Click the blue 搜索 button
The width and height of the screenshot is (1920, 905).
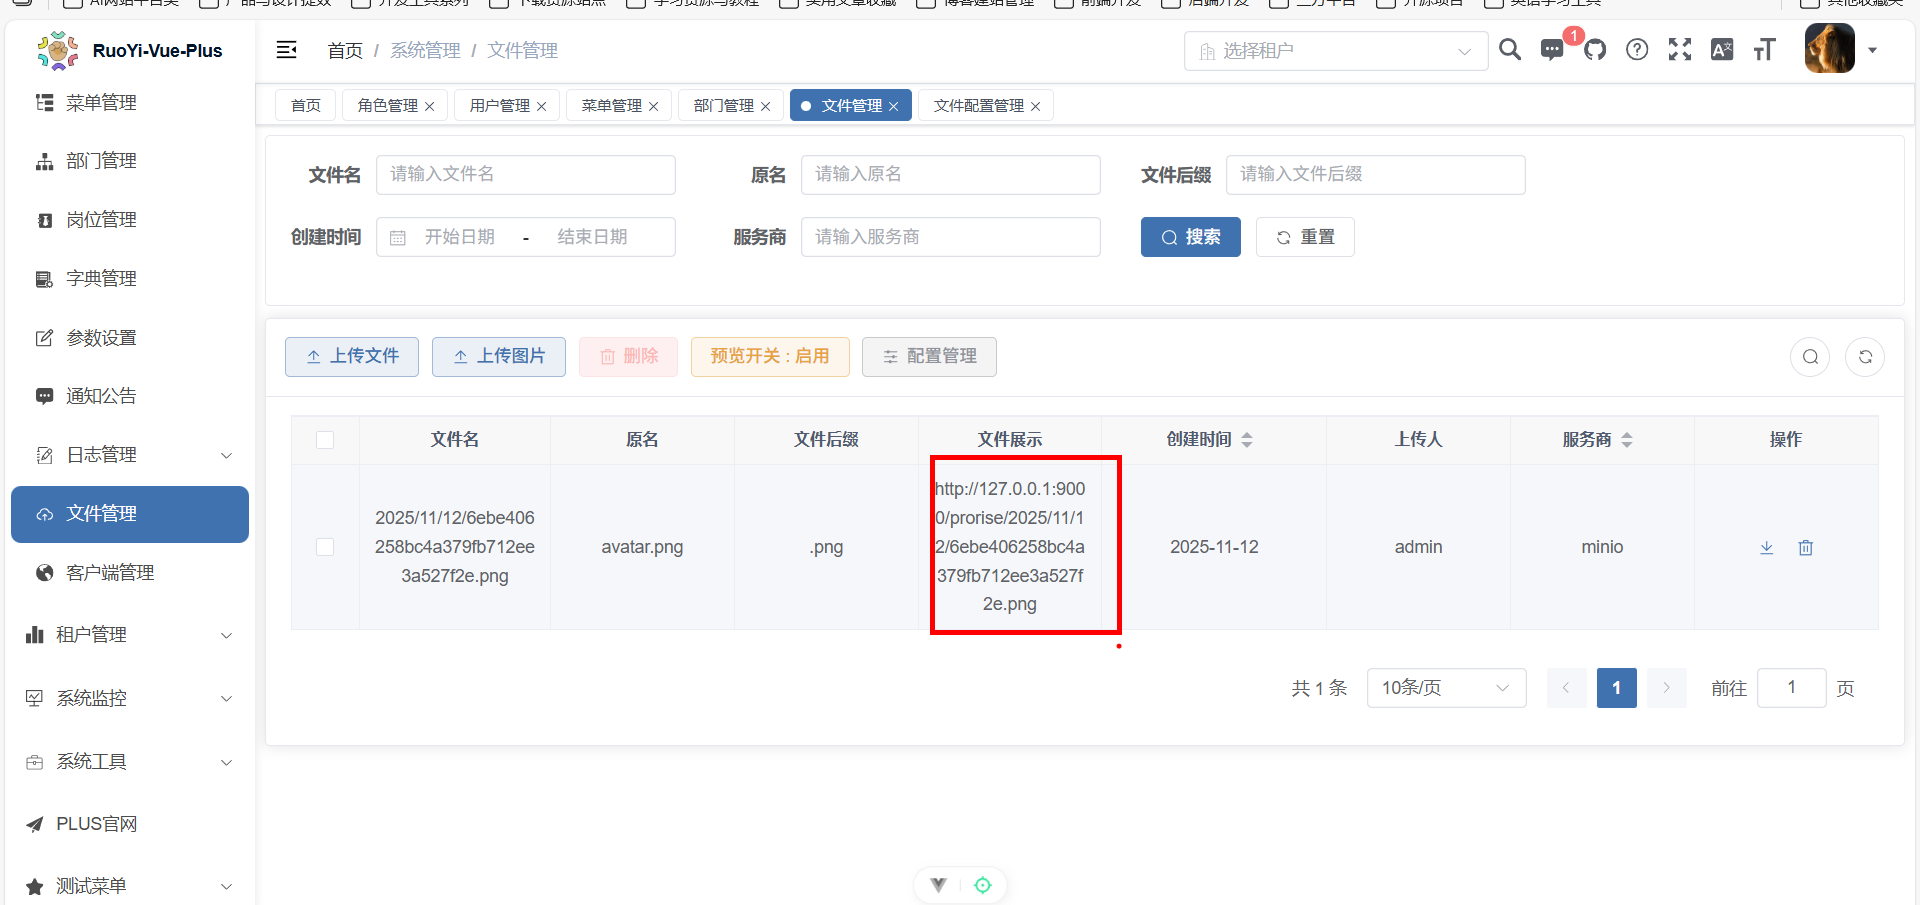pyautogui.click(x=1190, y=237)
